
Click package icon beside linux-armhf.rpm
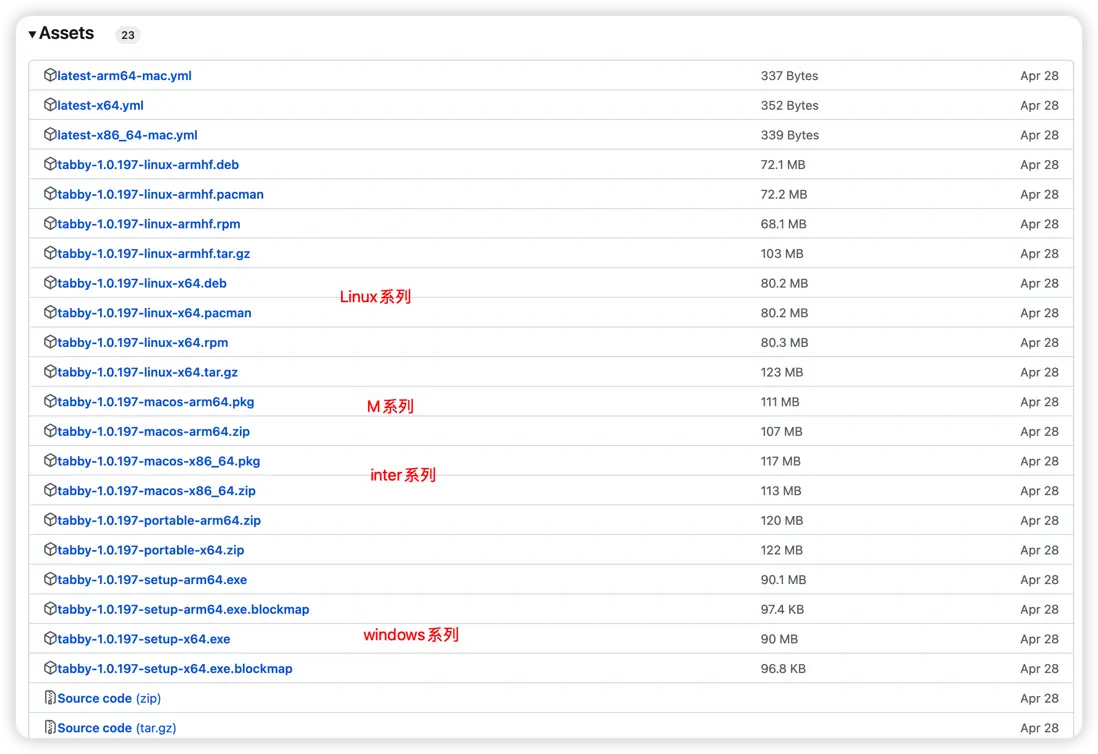[x=50, y=223]
